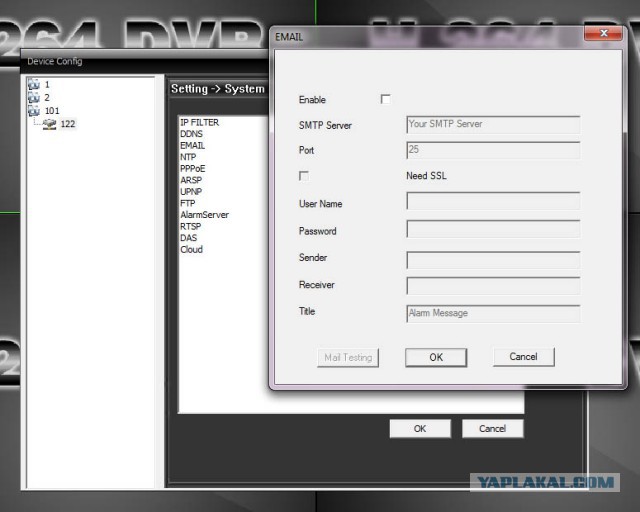Image resolution: width=640 pixels, height=512 pixels.
Task: Open DDNS in the System list
Action: [191, 134]
